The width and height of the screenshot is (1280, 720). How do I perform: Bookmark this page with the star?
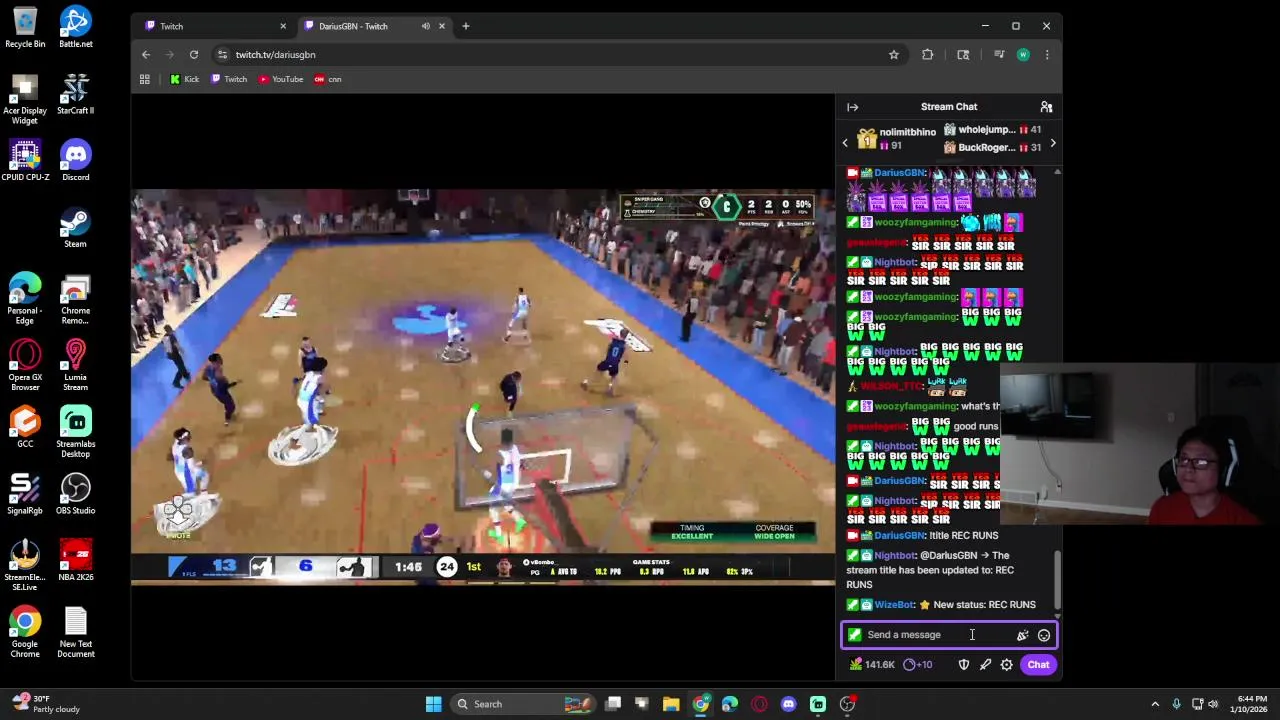894,55
